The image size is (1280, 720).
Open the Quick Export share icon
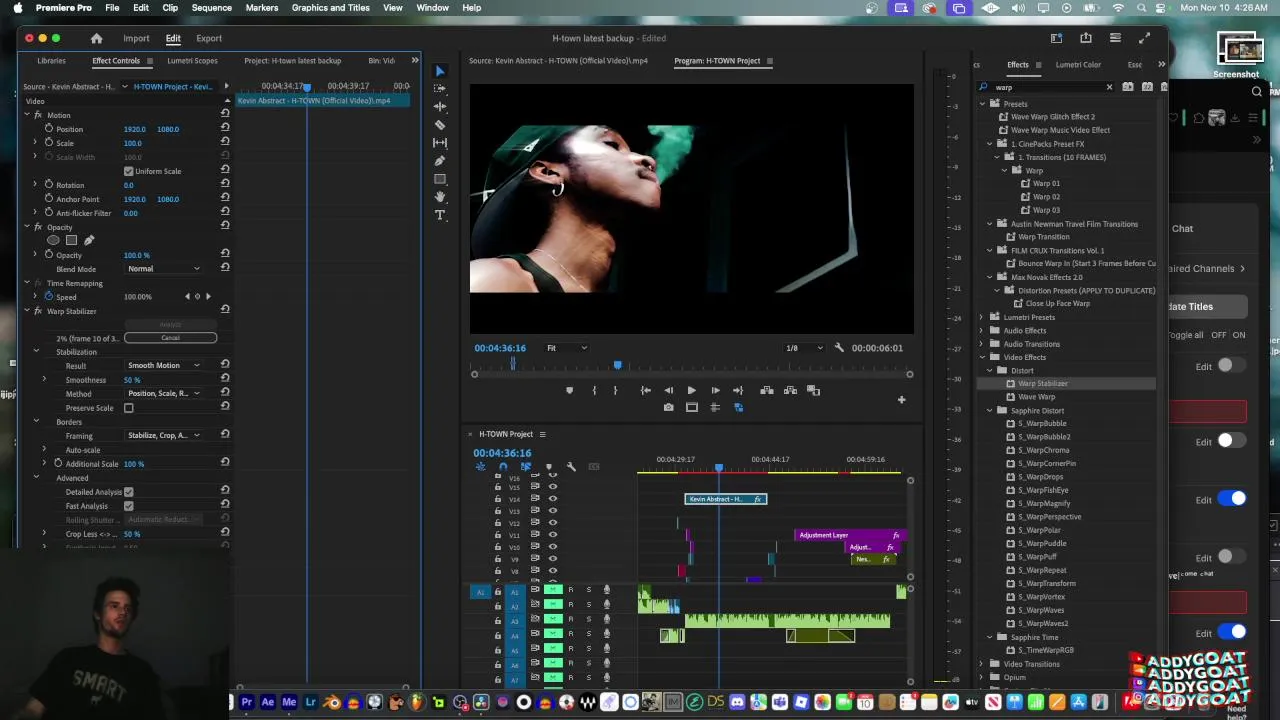[1086, 38]
